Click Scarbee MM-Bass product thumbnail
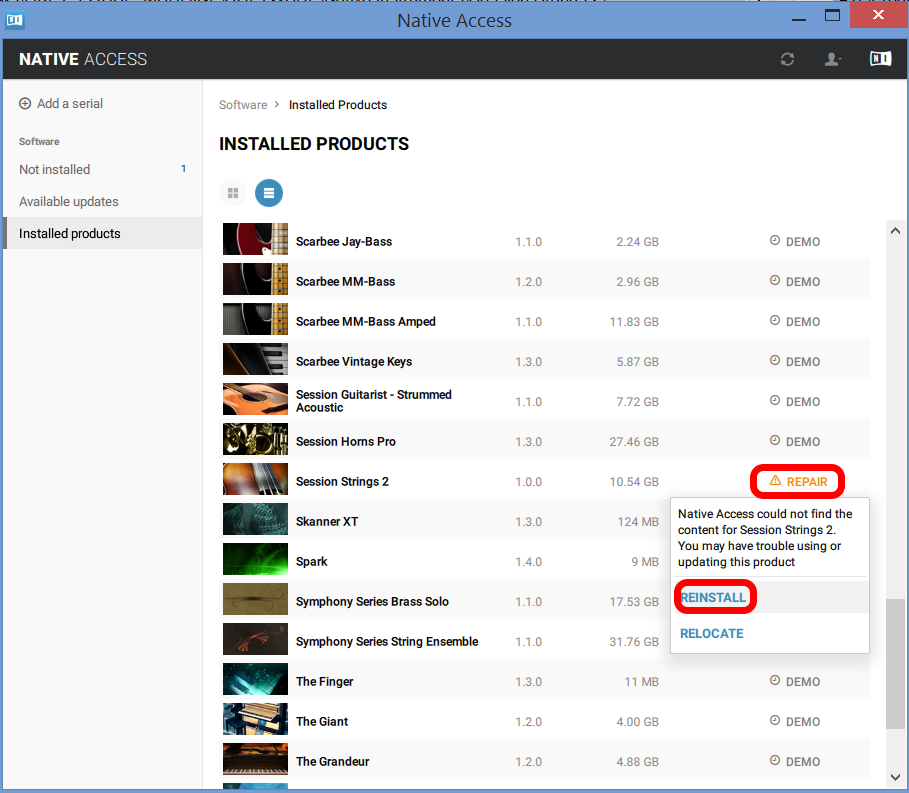 [x=255, y=279]
